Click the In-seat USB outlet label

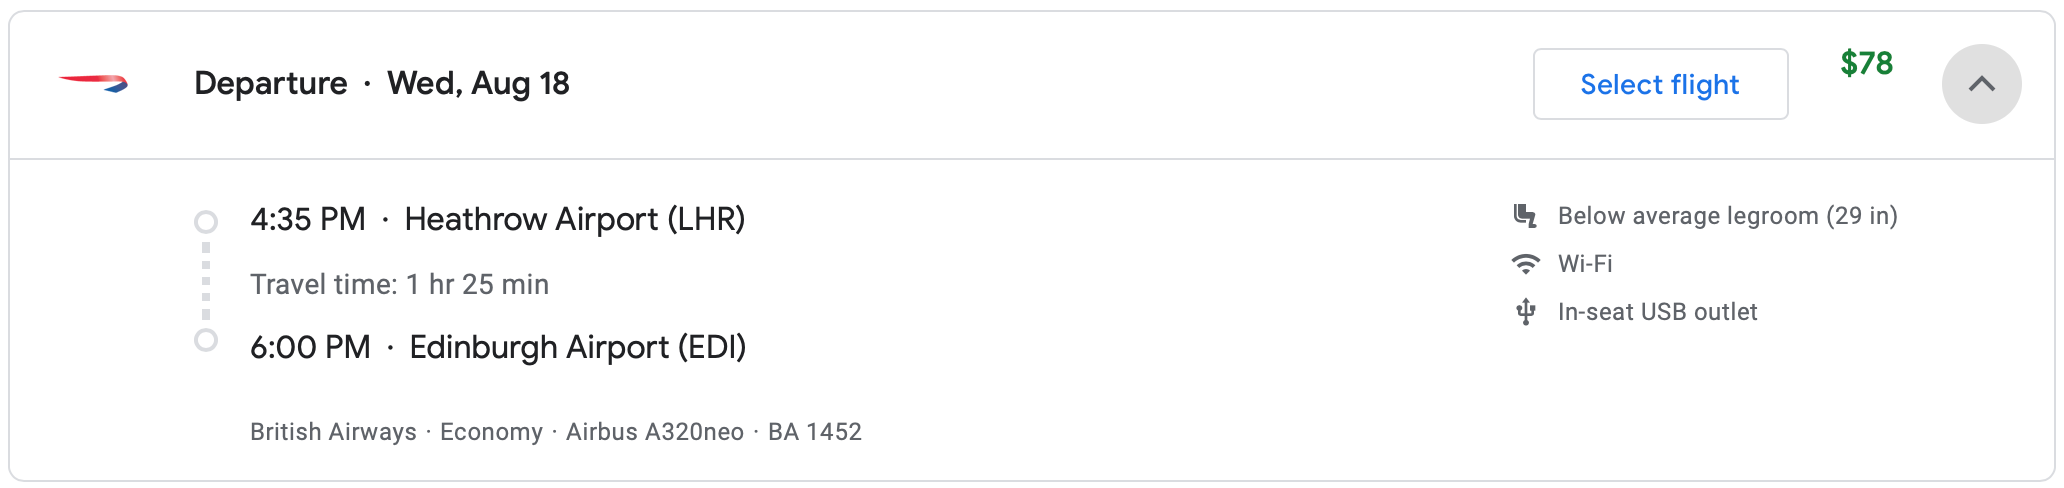1658,312
